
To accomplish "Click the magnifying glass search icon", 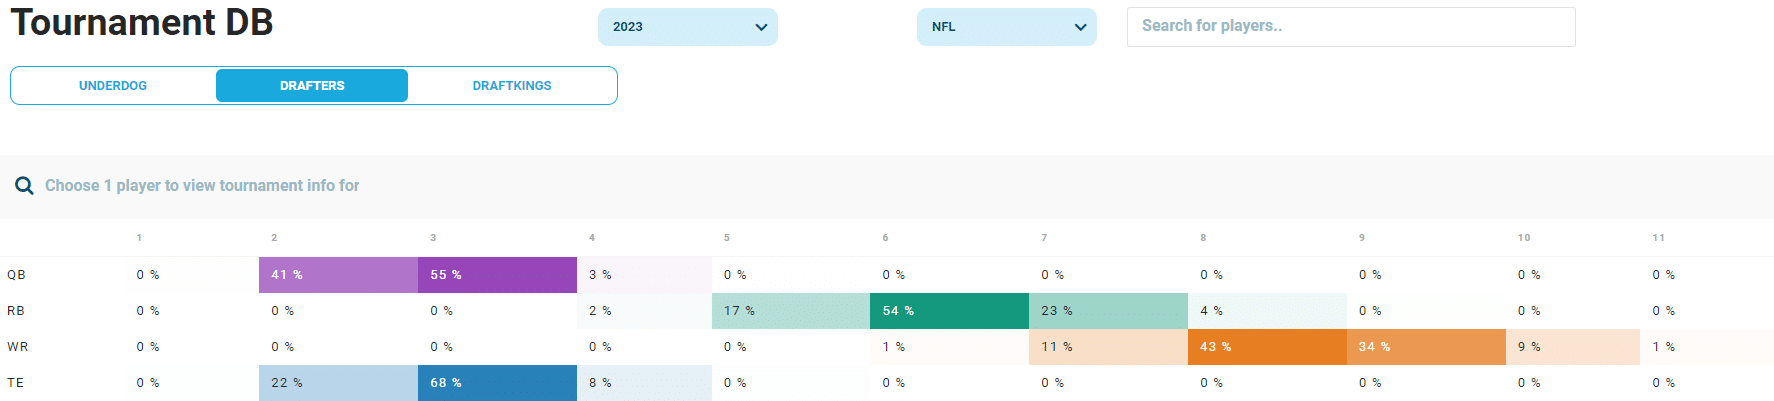I will click(x=25, y=186).
